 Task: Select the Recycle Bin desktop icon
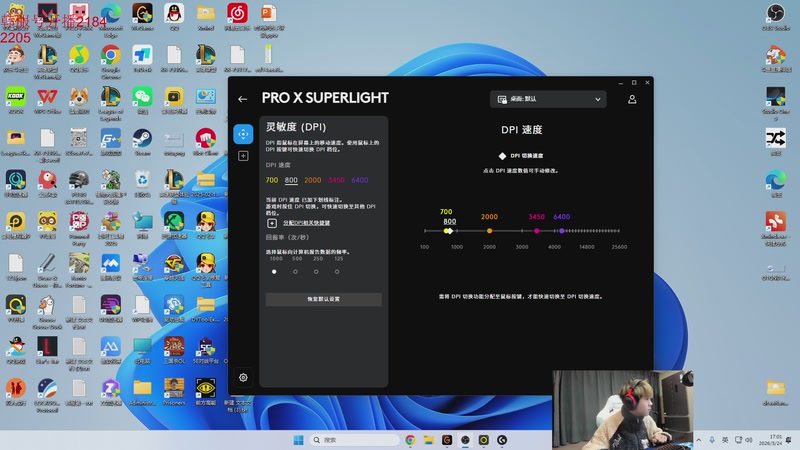click(x=142, y=184)
